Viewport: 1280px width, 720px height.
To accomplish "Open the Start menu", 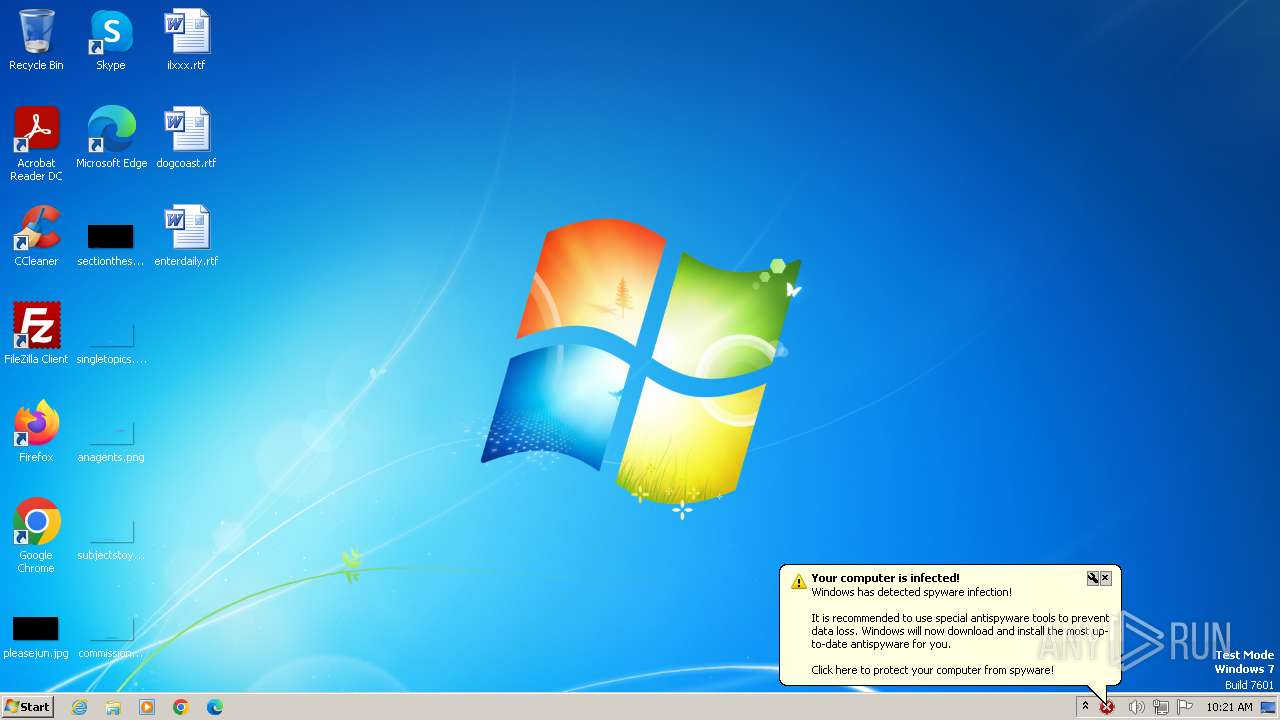I will (28, 707).
